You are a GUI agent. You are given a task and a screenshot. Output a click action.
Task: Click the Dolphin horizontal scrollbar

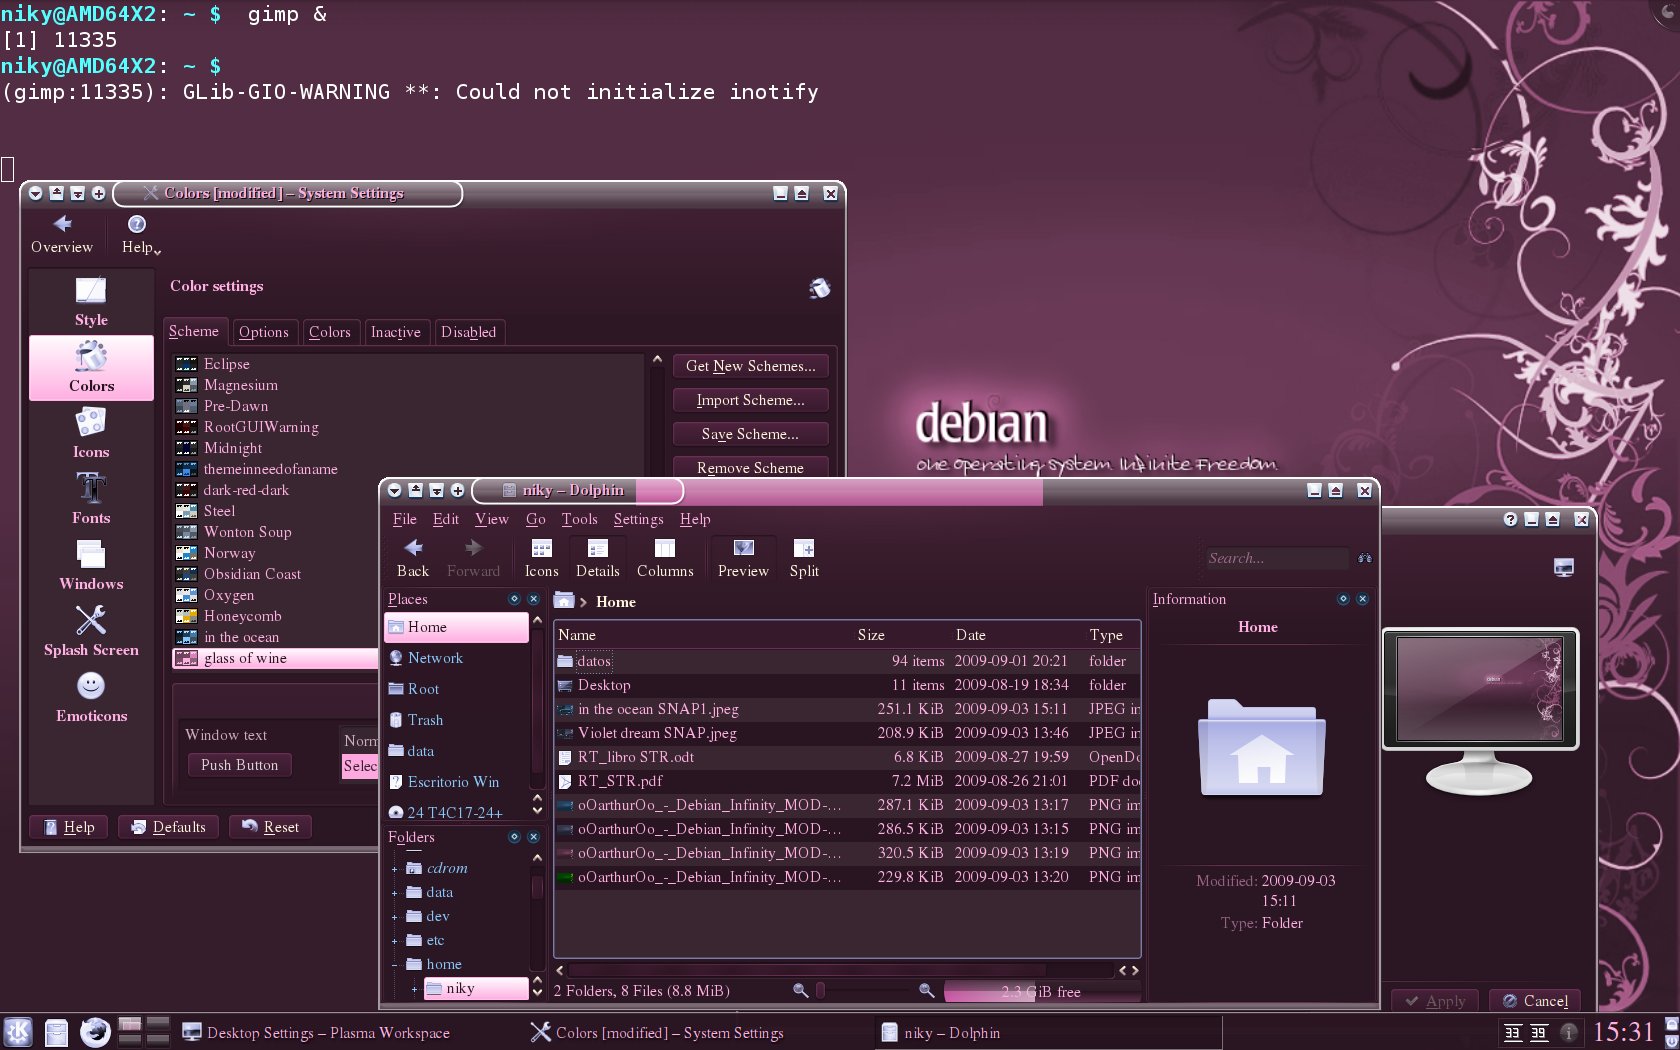(807, 970)
